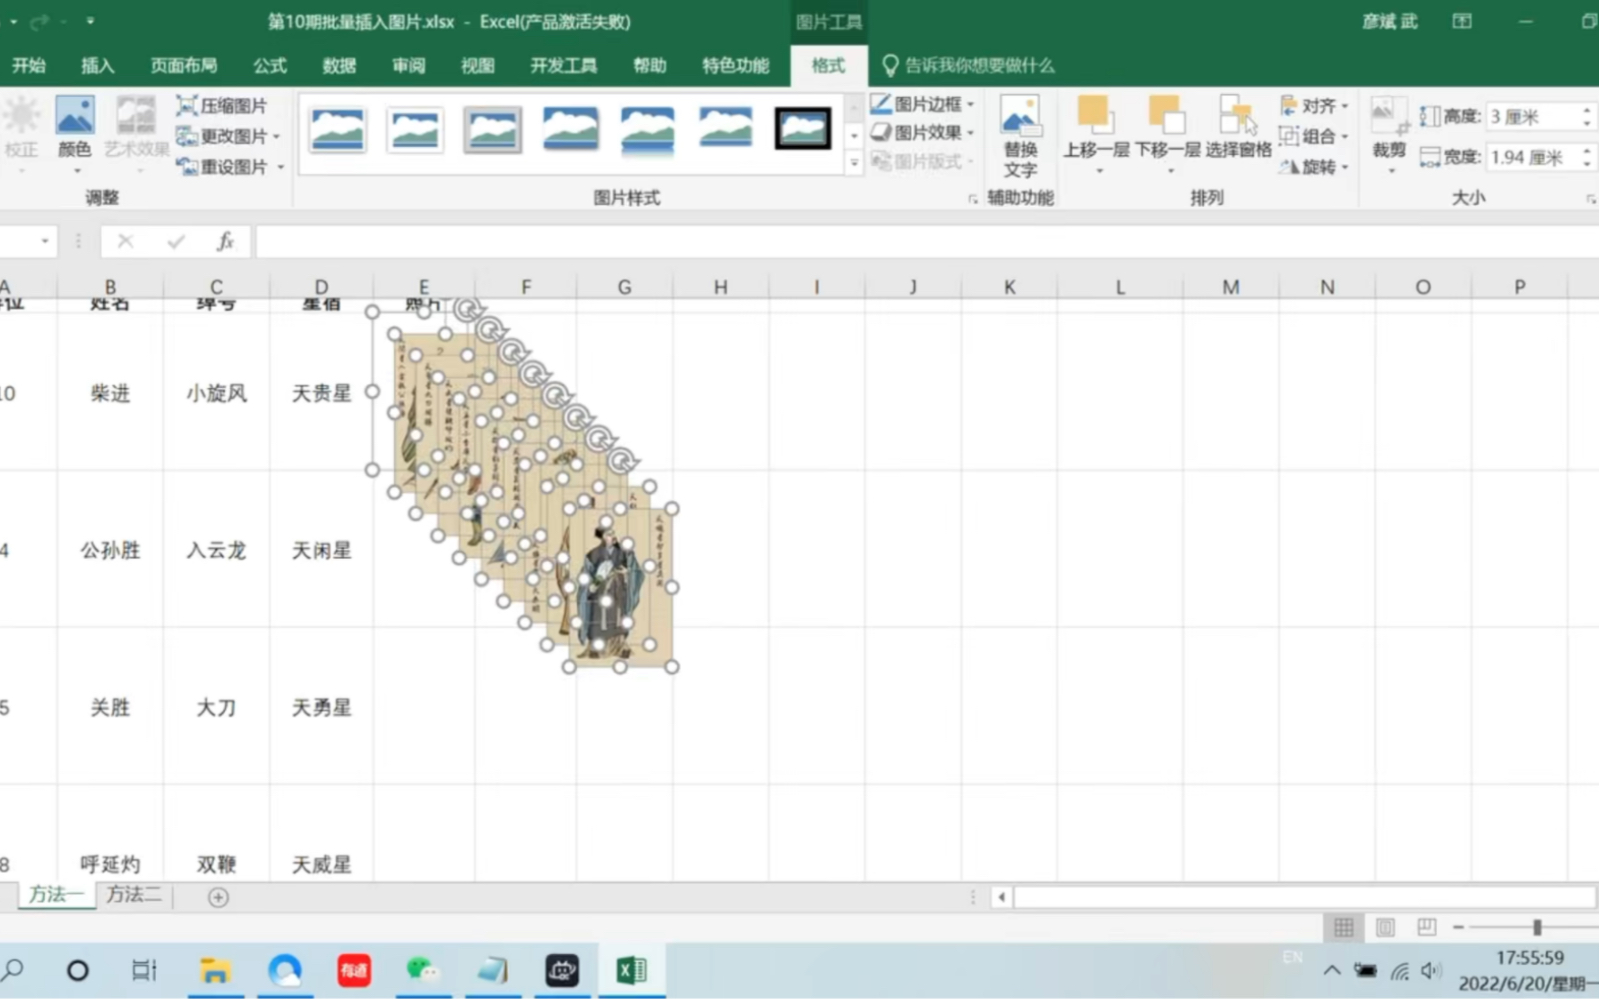Select column header K
The image size is (1599, 999).
point(1009,287)
